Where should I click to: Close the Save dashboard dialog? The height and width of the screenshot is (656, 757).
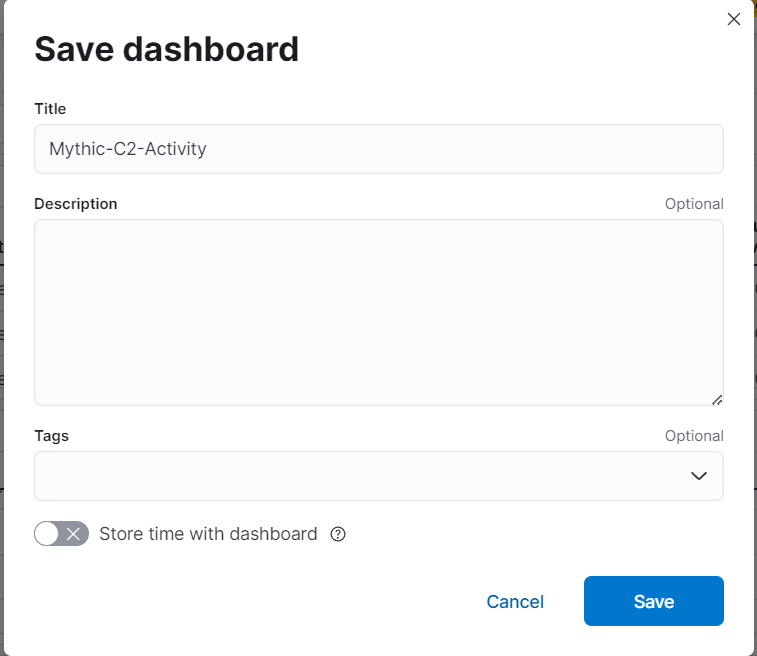tap(733, 19)
